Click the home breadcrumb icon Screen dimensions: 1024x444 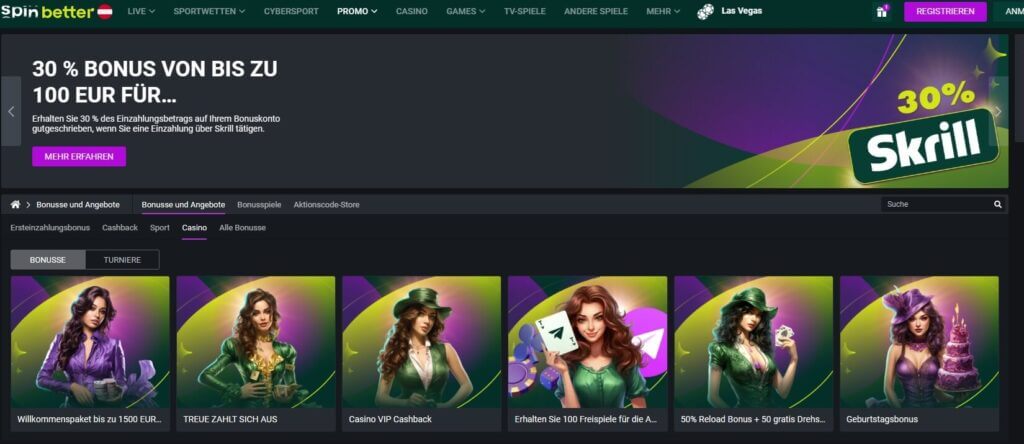15,204
